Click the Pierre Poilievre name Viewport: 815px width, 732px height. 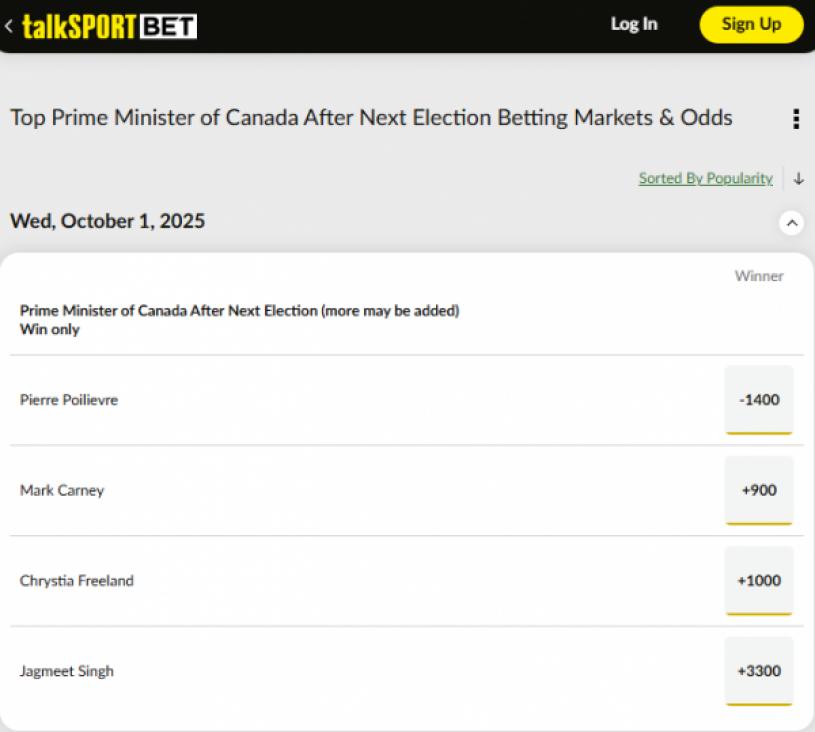[x=69, y=400]
